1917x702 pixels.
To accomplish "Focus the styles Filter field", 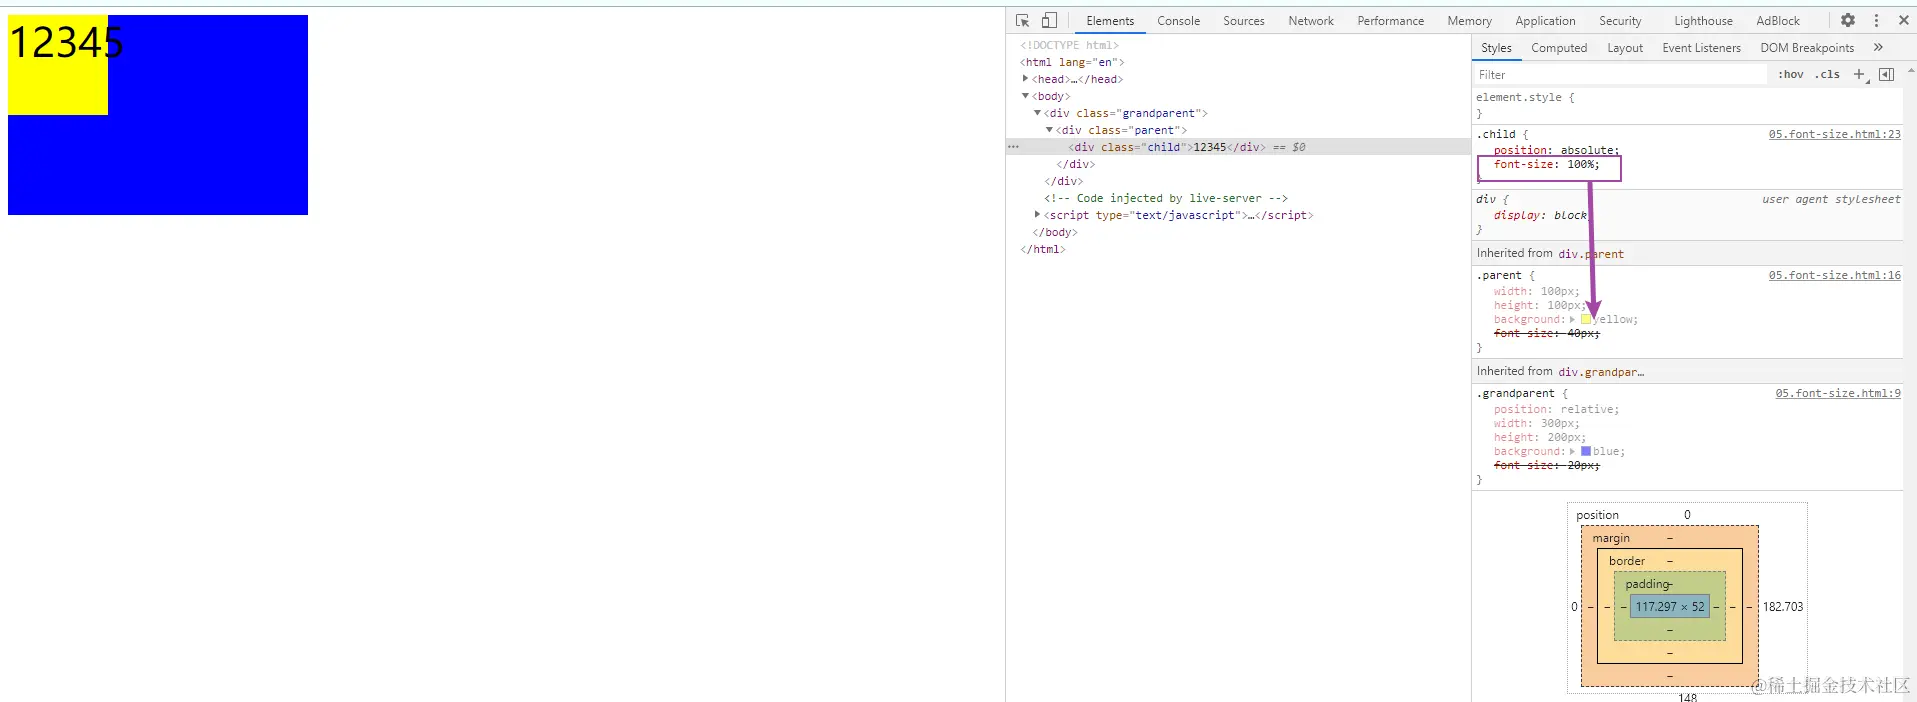I will 1620,75.
